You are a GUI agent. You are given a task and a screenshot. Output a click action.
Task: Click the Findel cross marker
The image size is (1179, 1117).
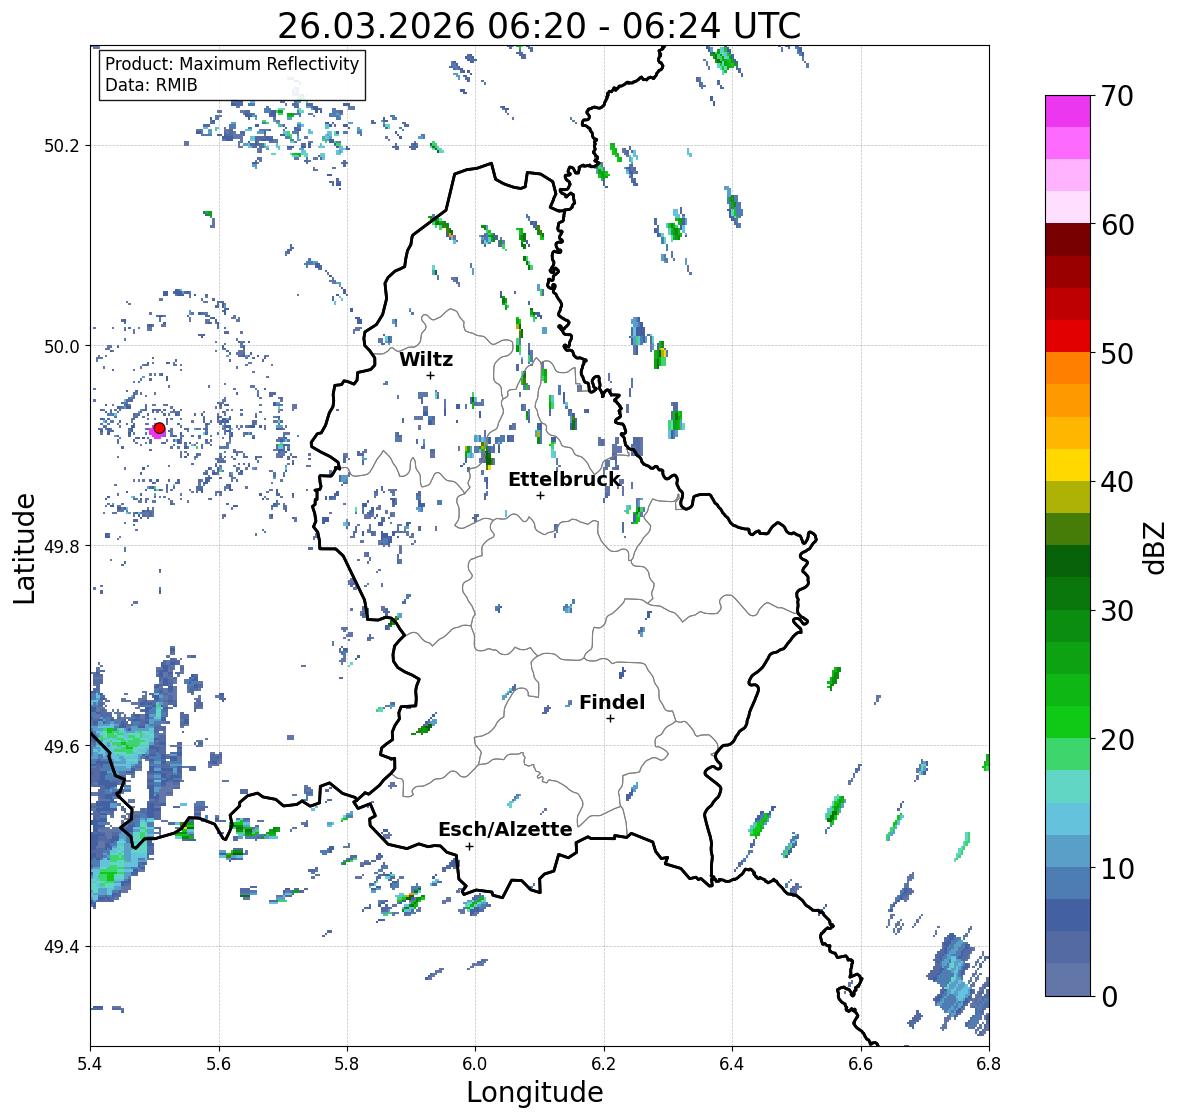coord(611,719)
